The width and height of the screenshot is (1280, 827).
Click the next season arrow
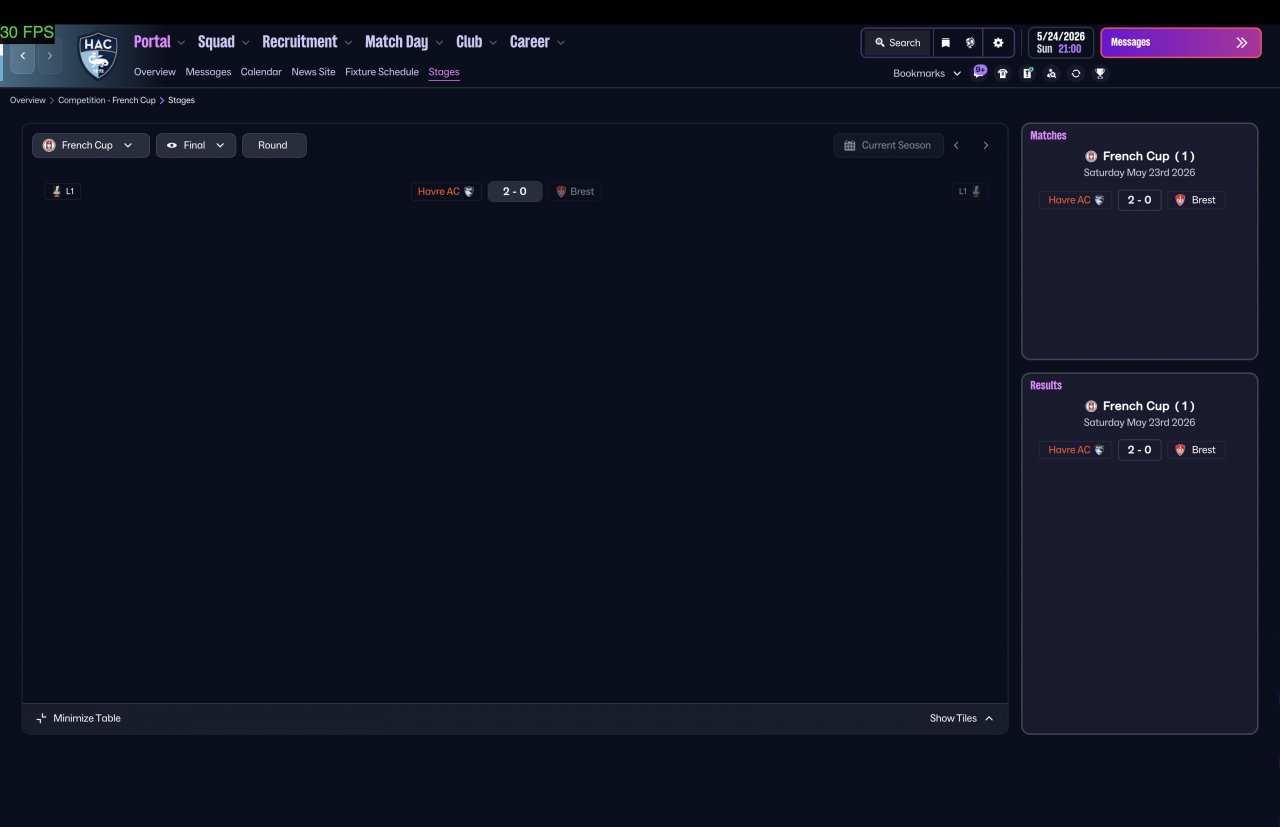click(x=986, y=145)
